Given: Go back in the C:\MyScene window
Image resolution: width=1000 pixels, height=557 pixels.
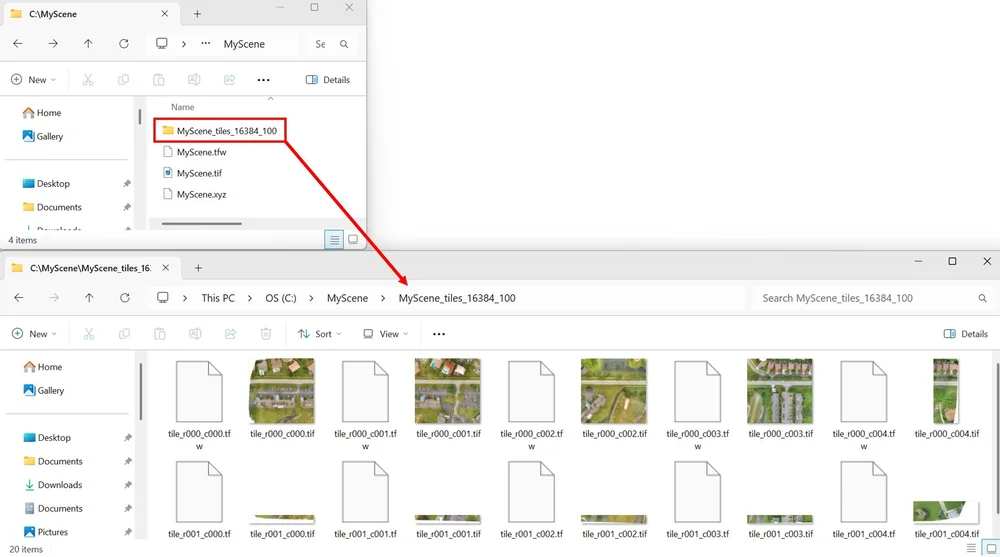Looking at the screenshot, I should [18, 44].
